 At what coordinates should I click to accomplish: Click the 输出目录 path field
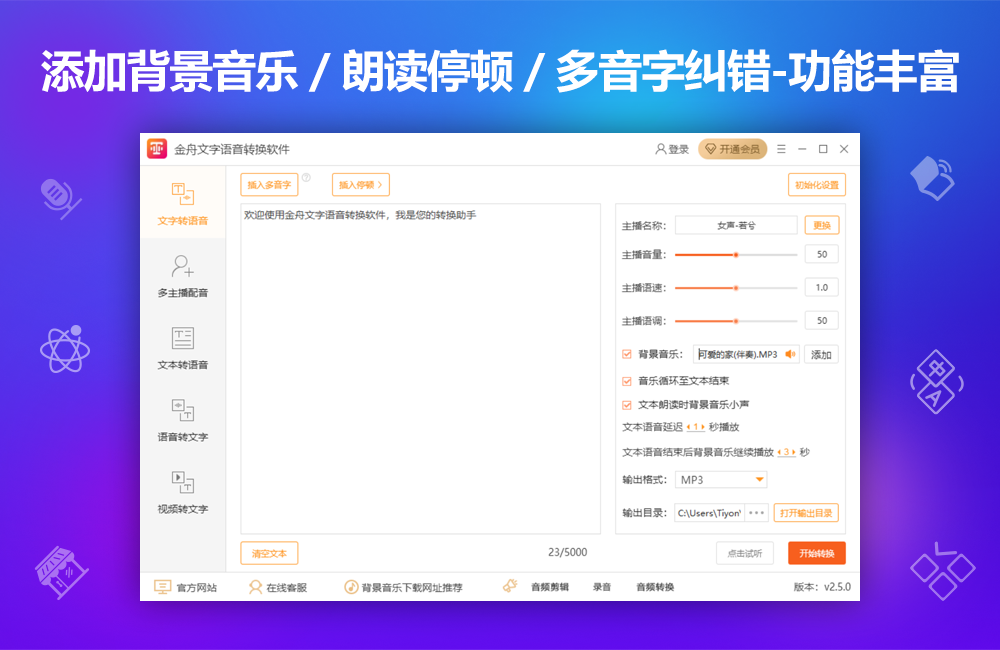(x=709, y=513)
